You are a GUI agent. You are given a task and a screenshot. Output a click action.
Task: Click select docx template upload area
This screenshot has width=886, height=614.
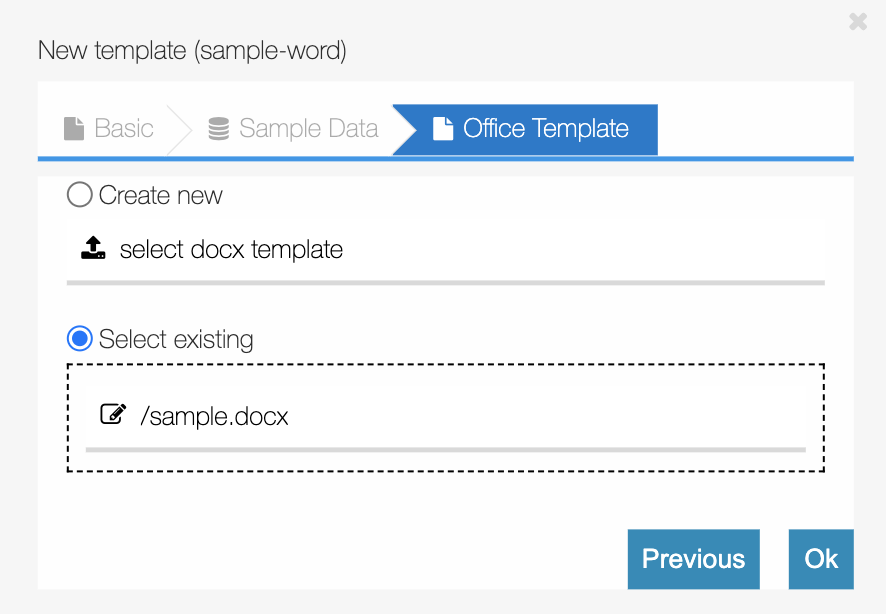(x=230, y=248)
